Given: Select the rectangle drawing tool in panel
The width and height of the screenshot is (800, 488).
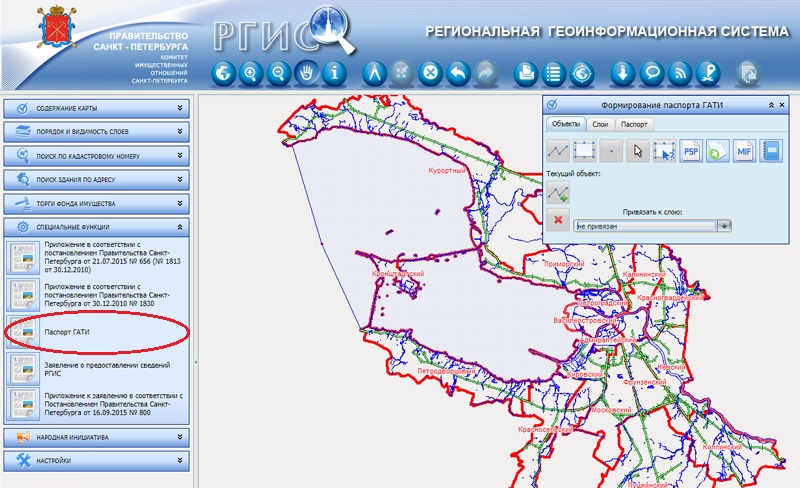Looking at the screenshot, I should point(585,151).
